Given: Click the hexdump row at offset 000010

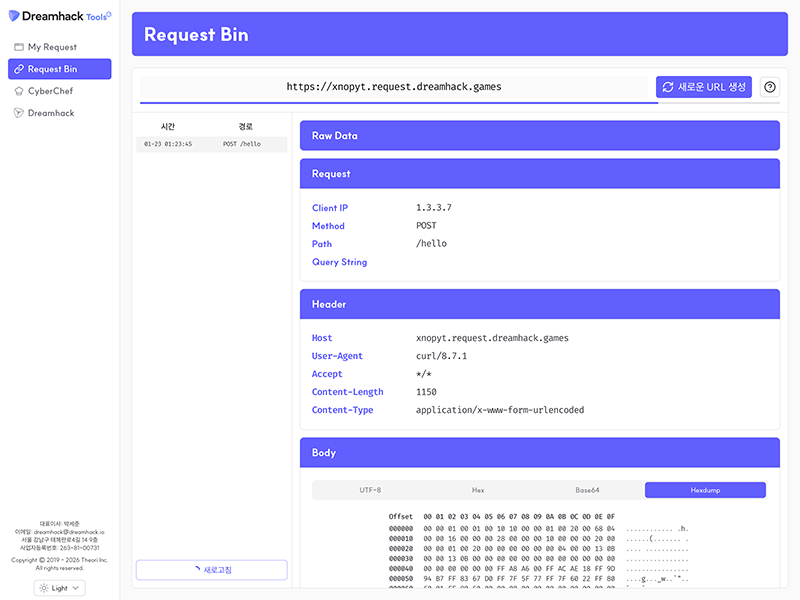Looking at the screenshot, I should 538,538.
